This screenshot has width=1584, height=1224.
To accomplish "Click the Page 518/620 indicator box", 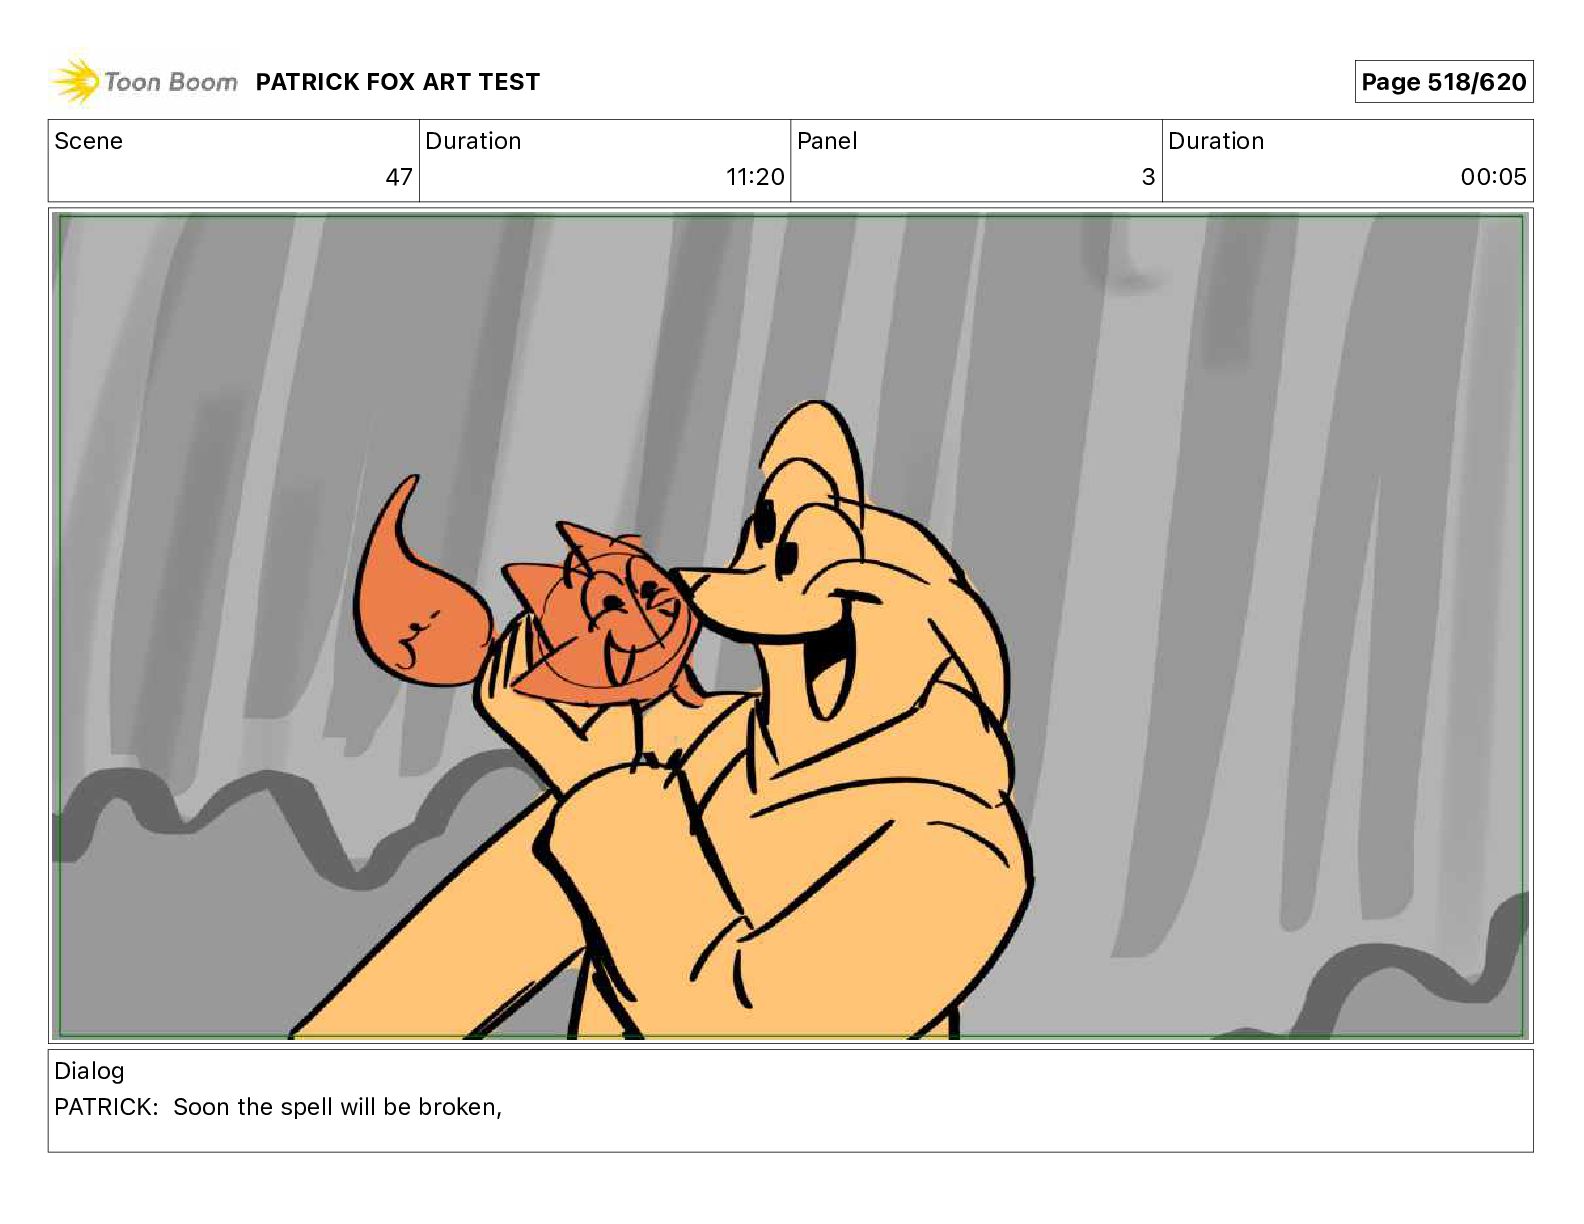I will (1444, 82).
